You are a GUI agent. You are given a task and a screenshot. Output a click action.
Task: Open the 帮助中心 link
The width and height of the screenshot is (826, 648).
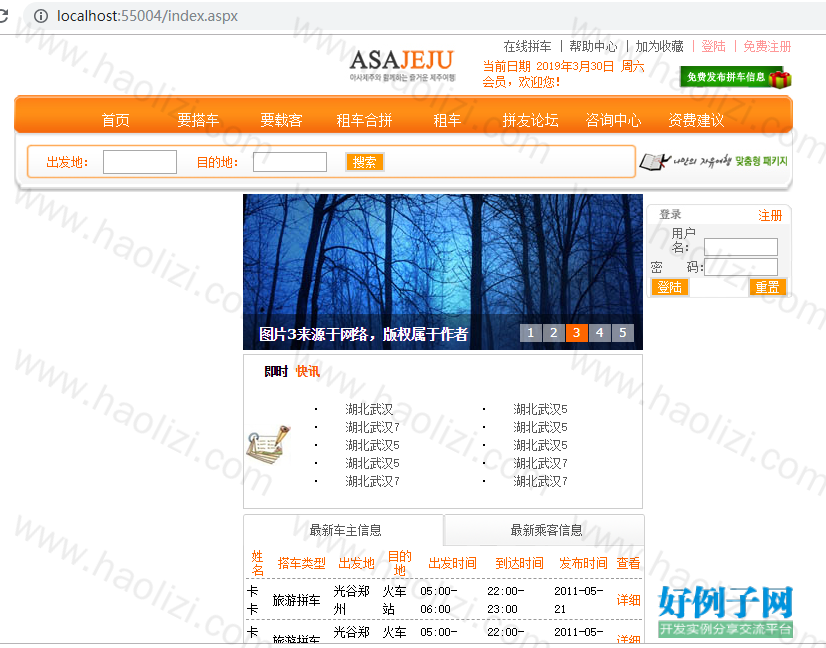(x=593, y=46)
